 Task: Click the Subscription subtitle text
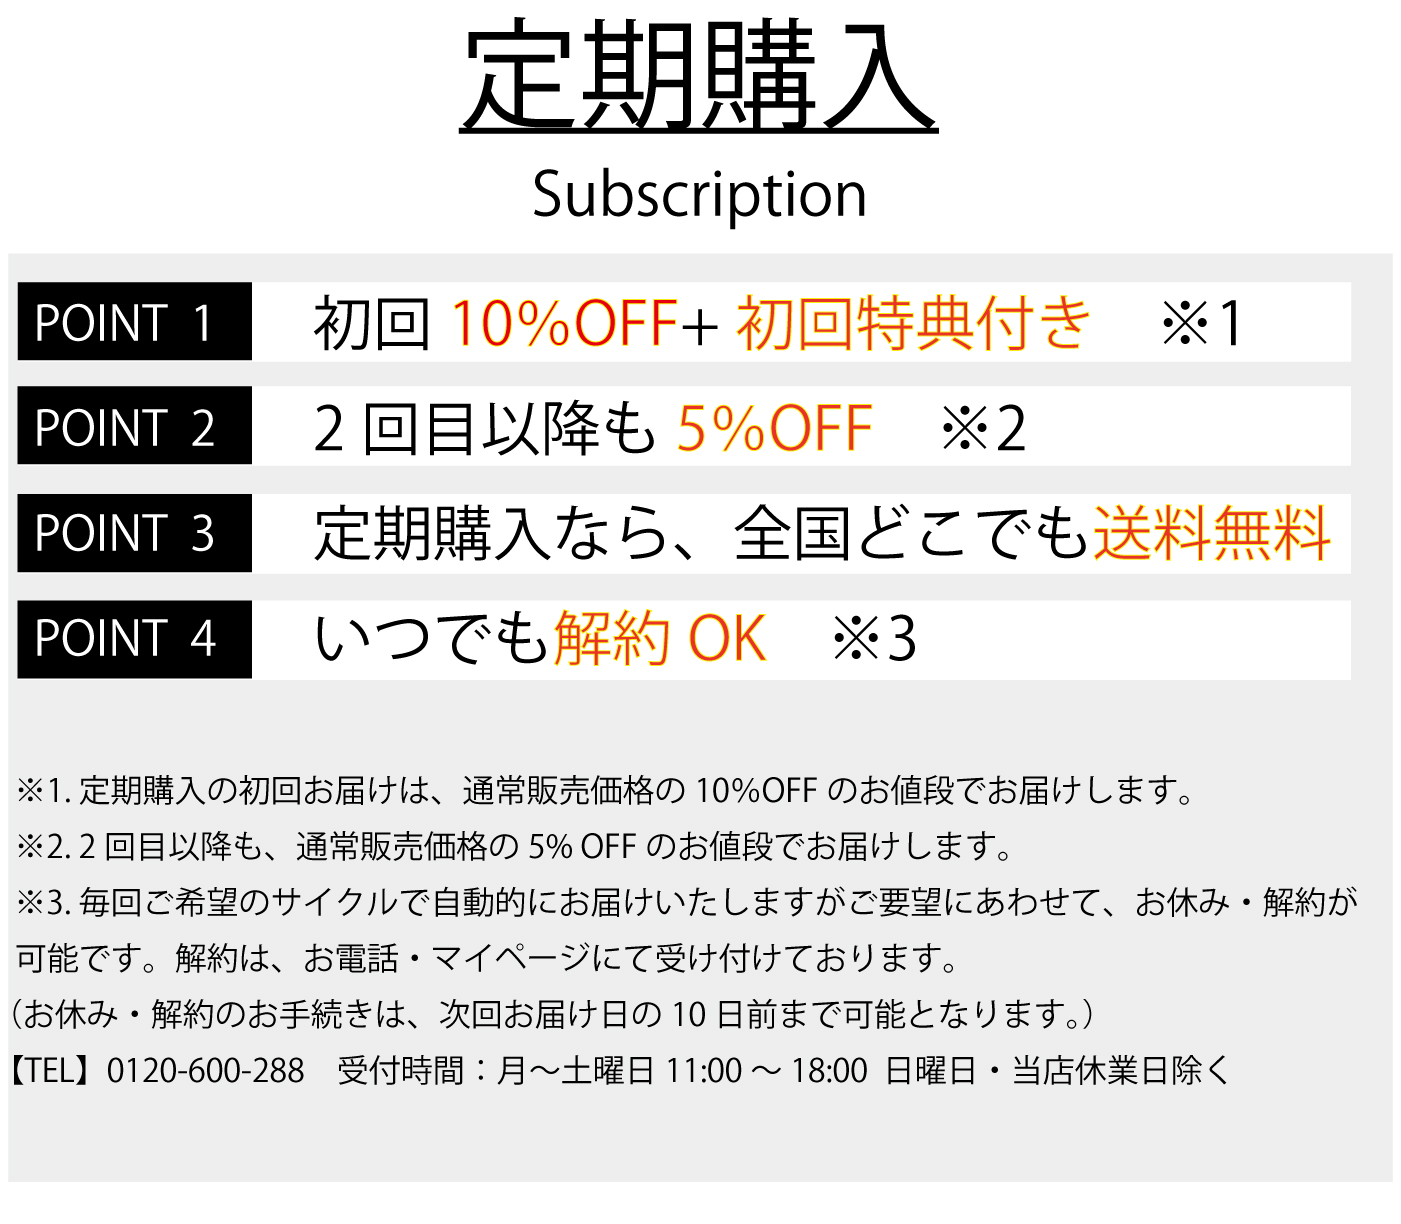699,194
